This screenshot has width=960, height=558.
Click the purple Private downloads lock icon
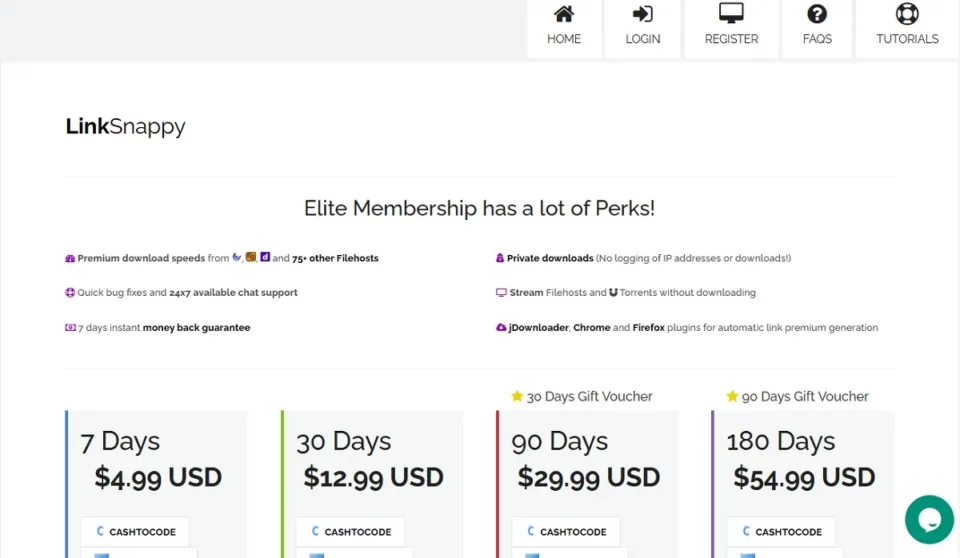[500, 258]
